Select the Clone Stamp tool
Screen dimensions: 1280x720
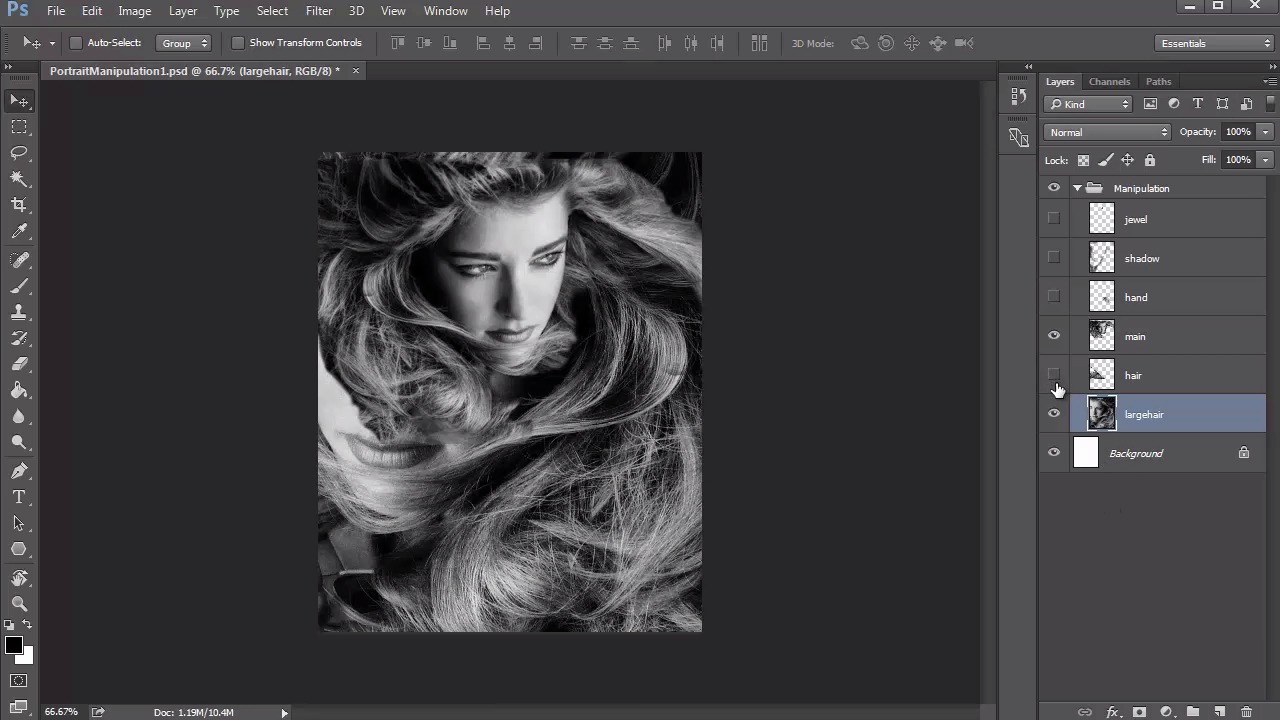(x=19, y=312)
